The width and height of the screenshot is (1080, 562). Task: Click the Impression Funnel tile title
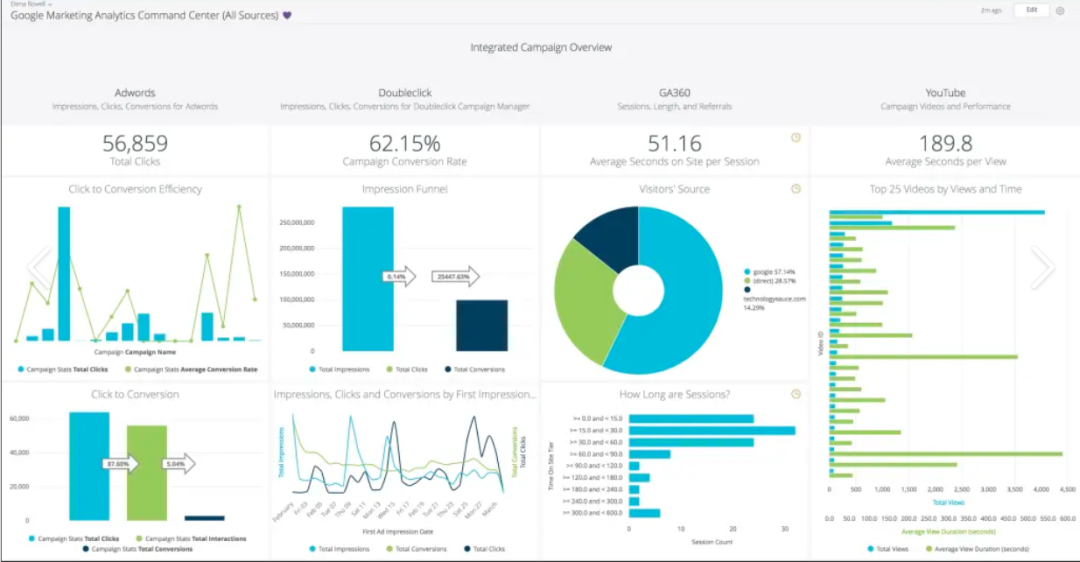click(405, 189)
